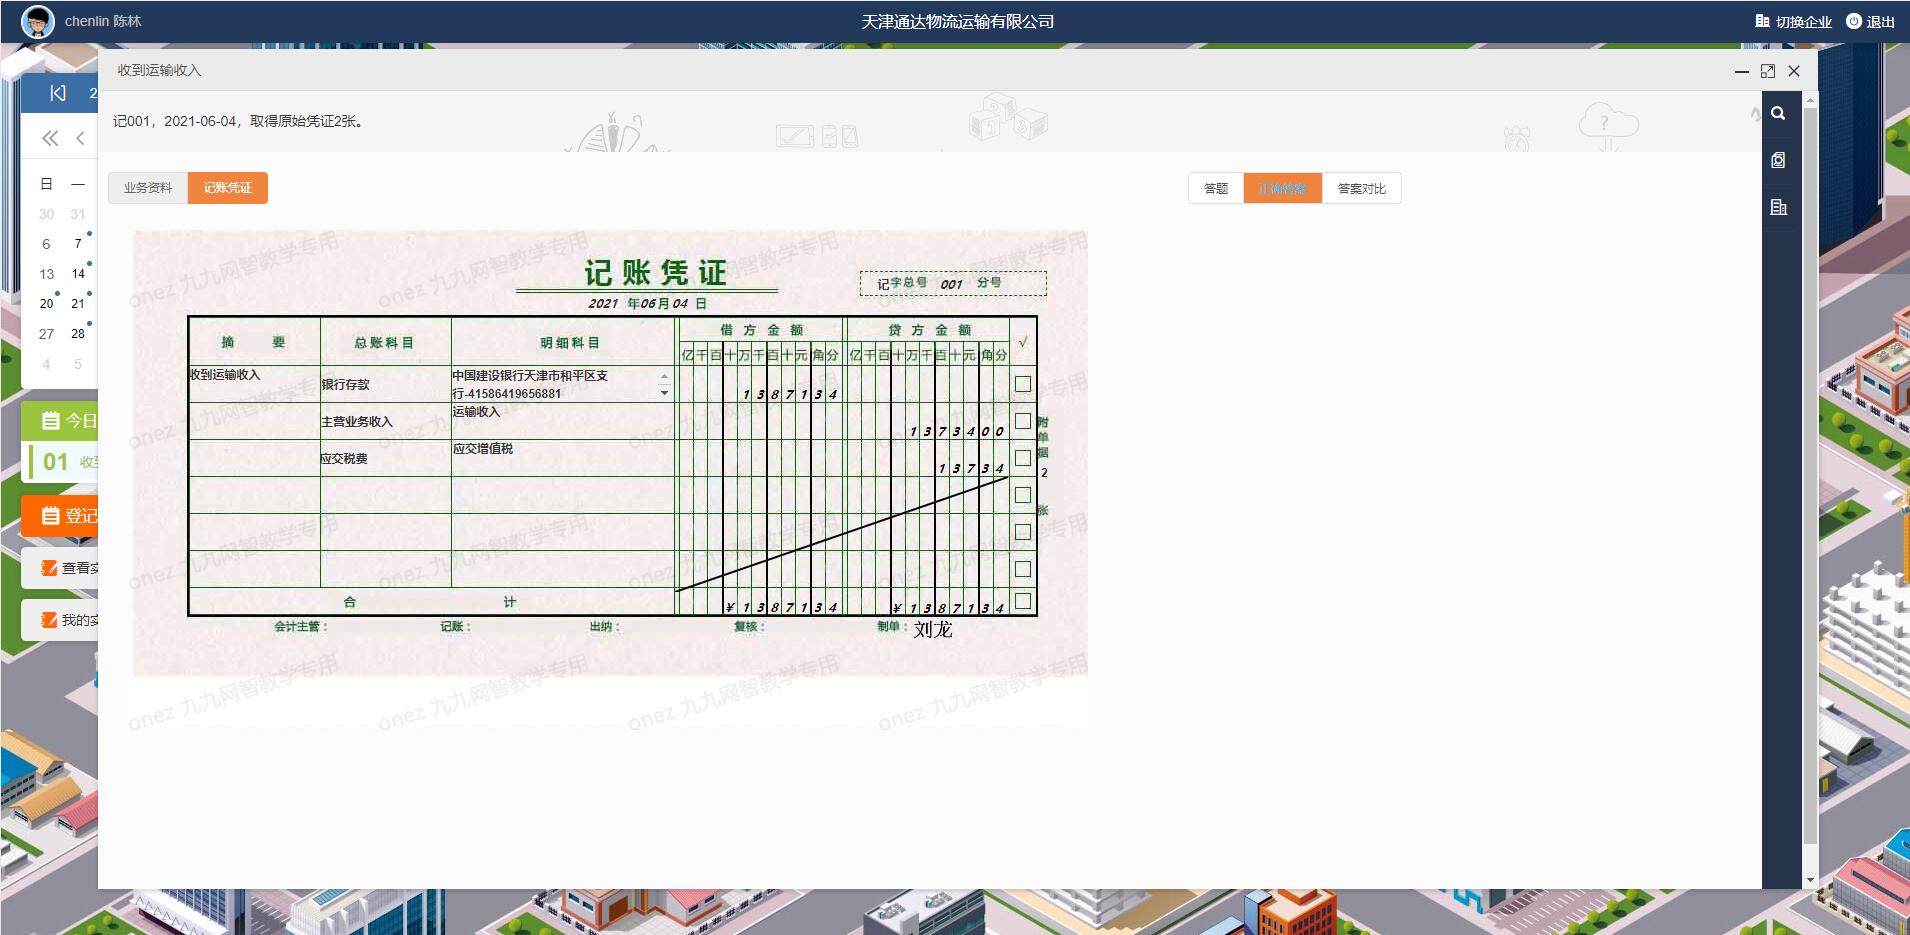This screenshot has width=1910, height=935.
Task: Click the switch enterprise icon
Action: [x=1762, y=21]
